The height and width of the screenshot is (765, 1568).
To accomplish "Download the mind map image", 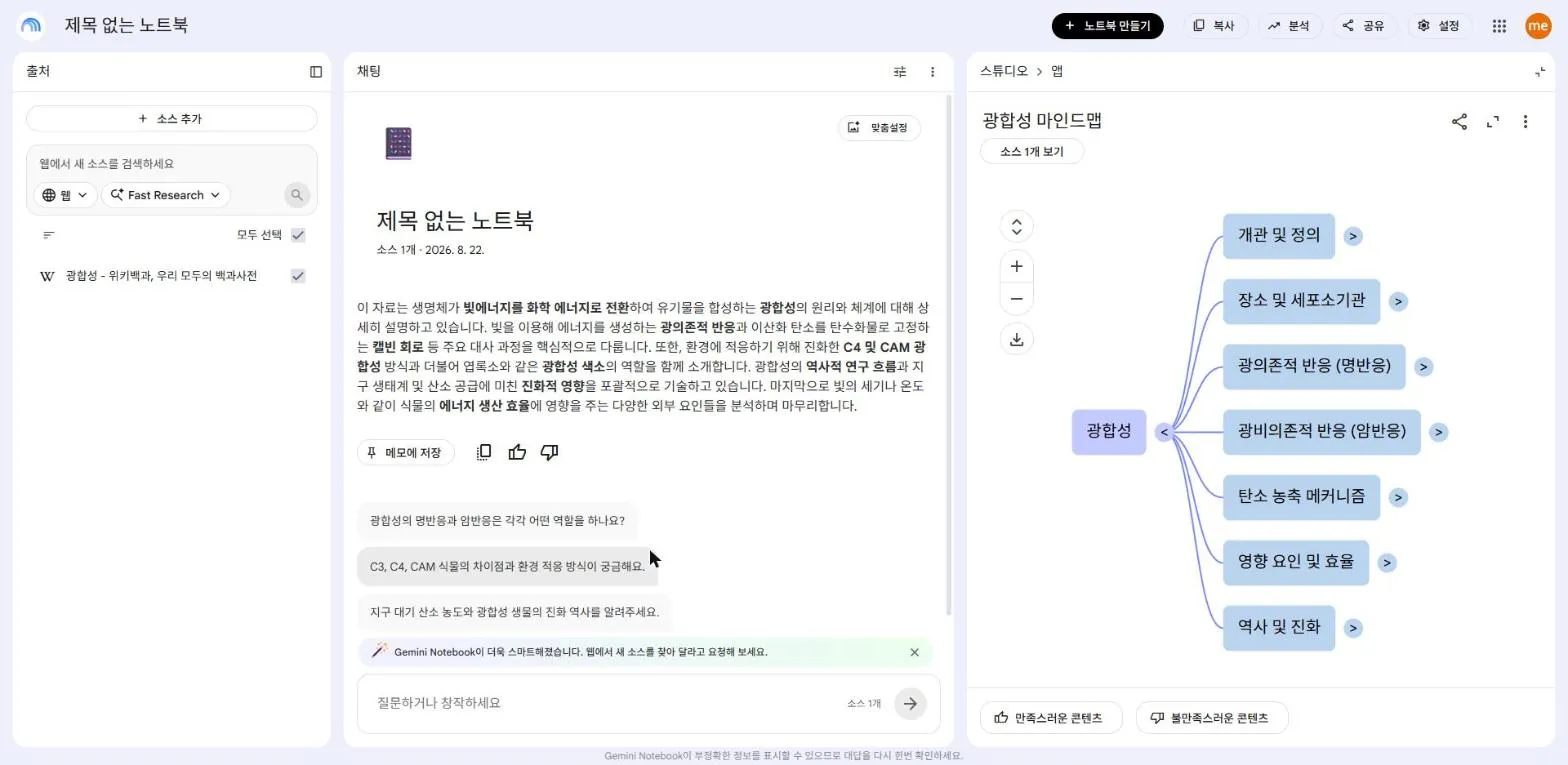I will 1017,339.
